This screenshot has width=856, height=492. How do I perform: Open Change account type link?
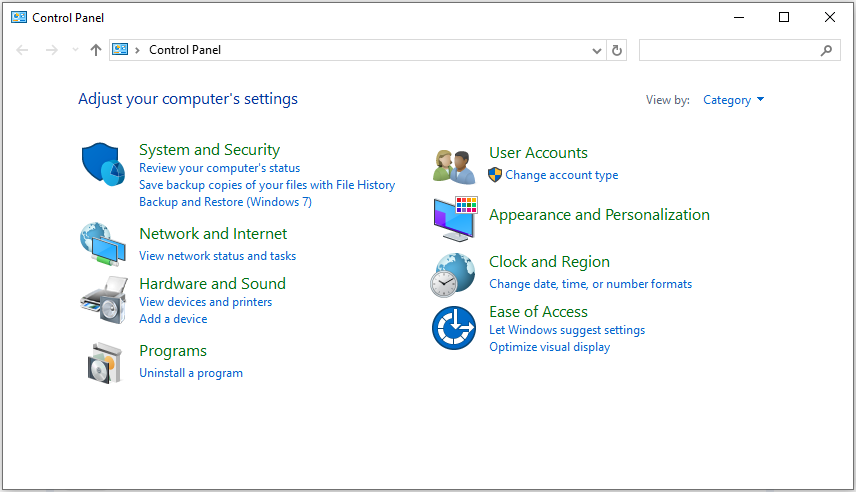click(561, 175)
